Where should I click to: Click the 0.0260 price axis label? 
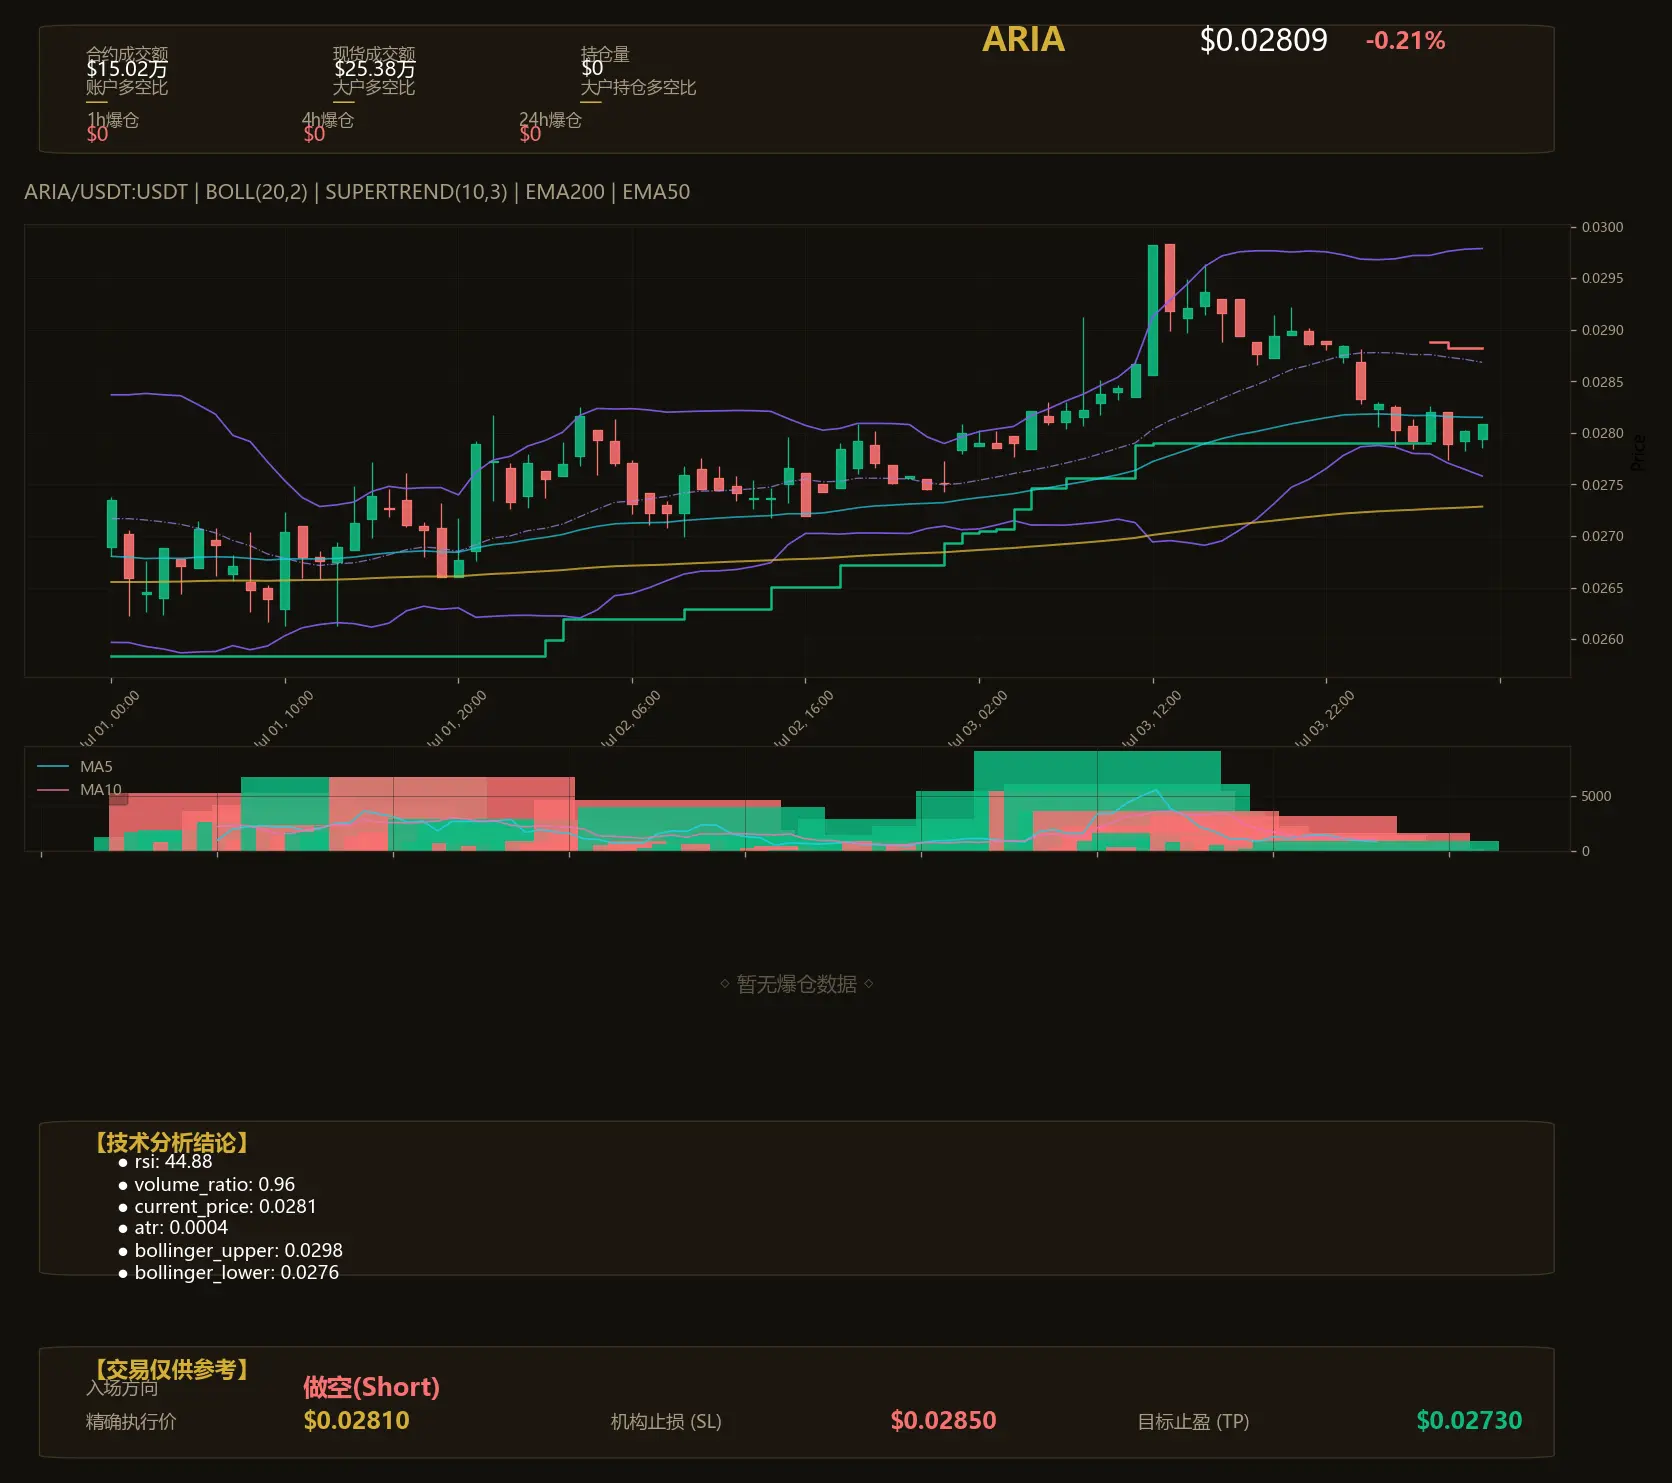[1602, 639]
